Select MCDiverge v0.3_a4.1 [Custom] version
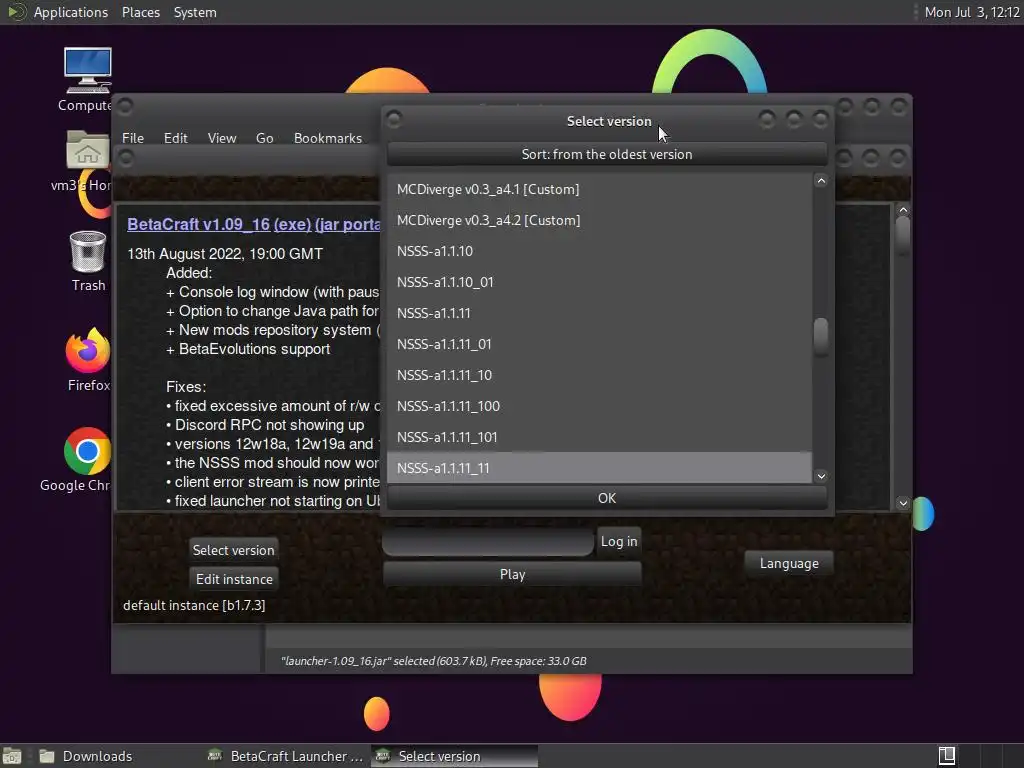The width and height of the screenshot is (1024, 768). coord(599,189)
